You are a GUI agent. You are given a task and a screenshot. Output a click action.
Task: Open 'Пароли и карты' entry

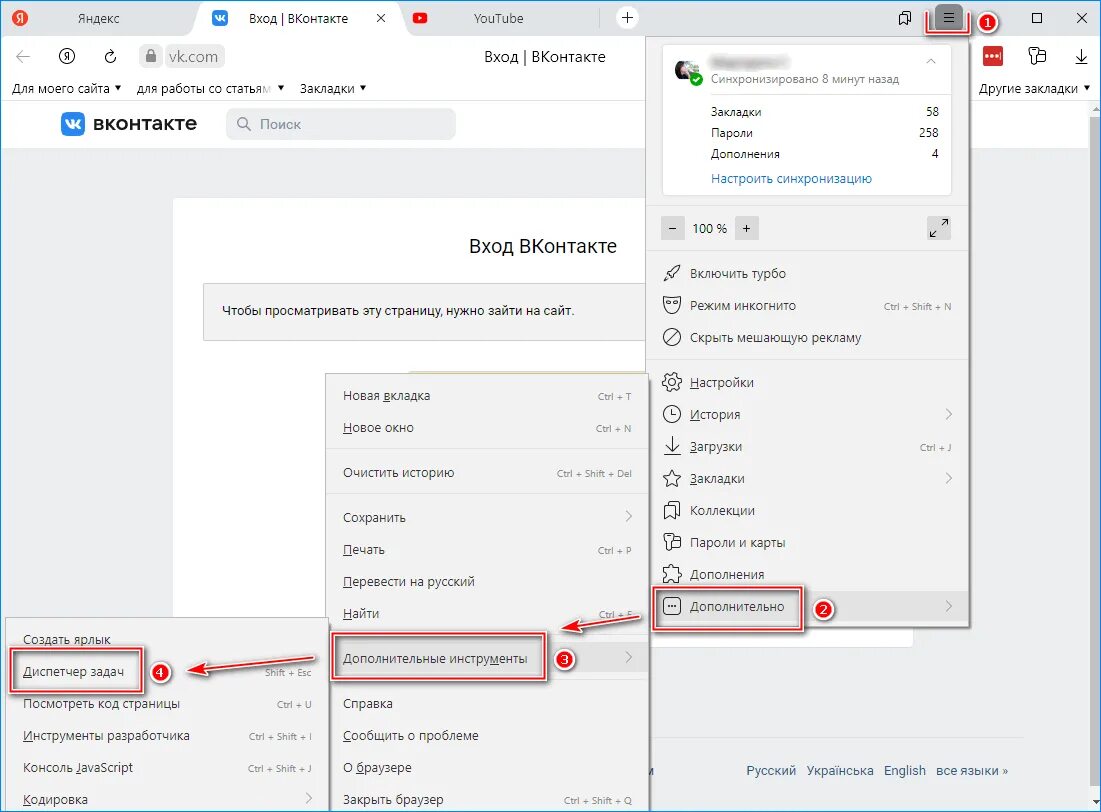coord(806,542)
